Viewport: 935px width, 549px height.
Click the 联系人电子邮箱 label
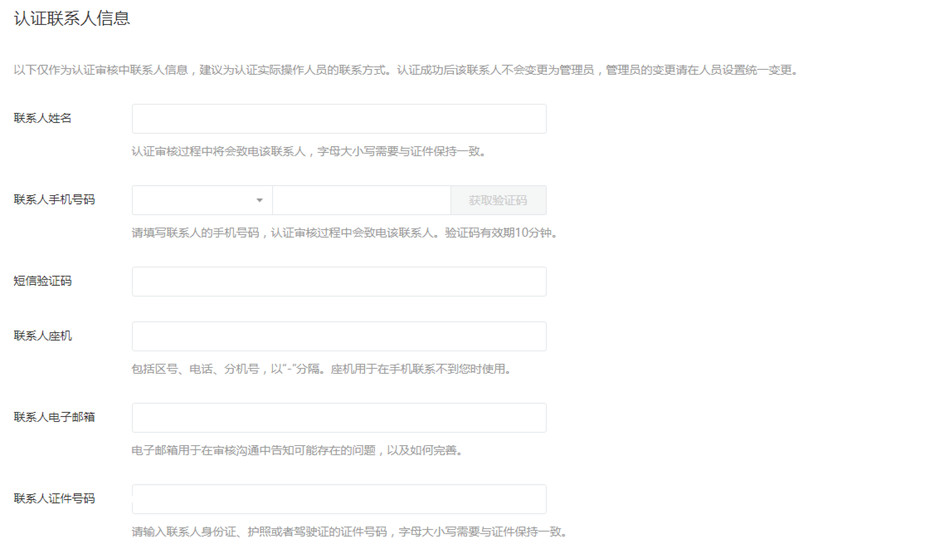coord(54,417)
